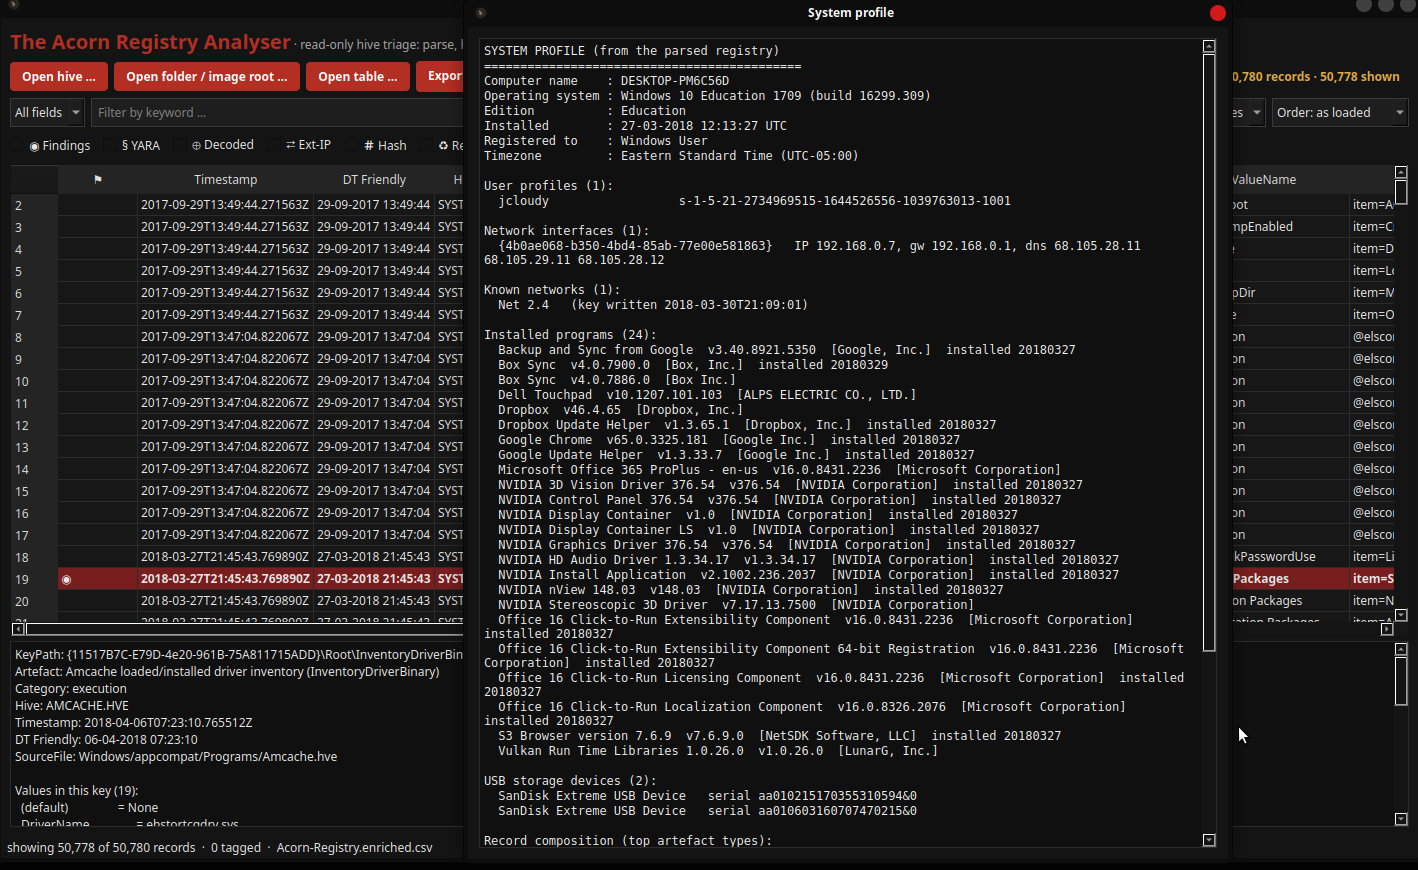Click the Open hive ... button
This screenshot has height=870, width=1418.
[59, 77]
